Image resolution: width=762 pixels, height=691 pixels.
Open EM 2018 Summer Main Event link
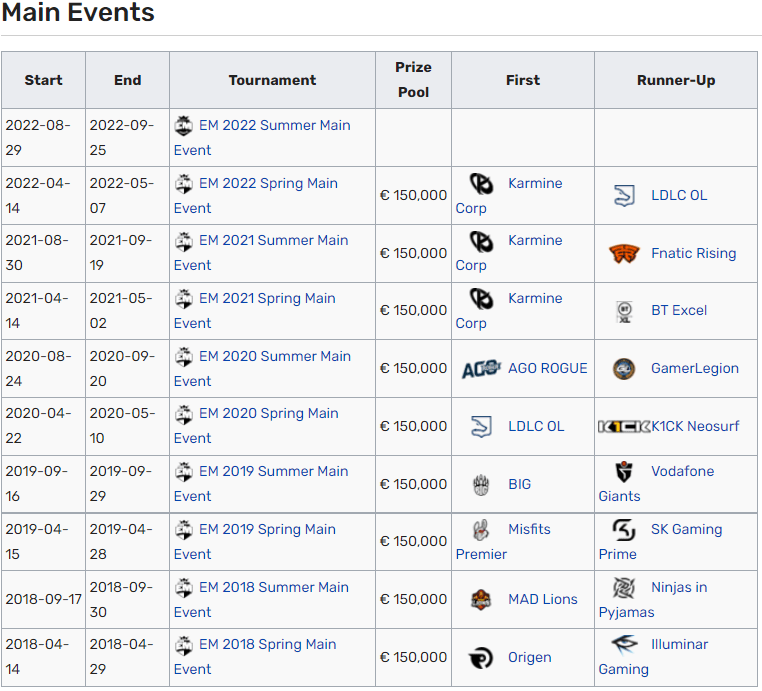pos(261,600)
